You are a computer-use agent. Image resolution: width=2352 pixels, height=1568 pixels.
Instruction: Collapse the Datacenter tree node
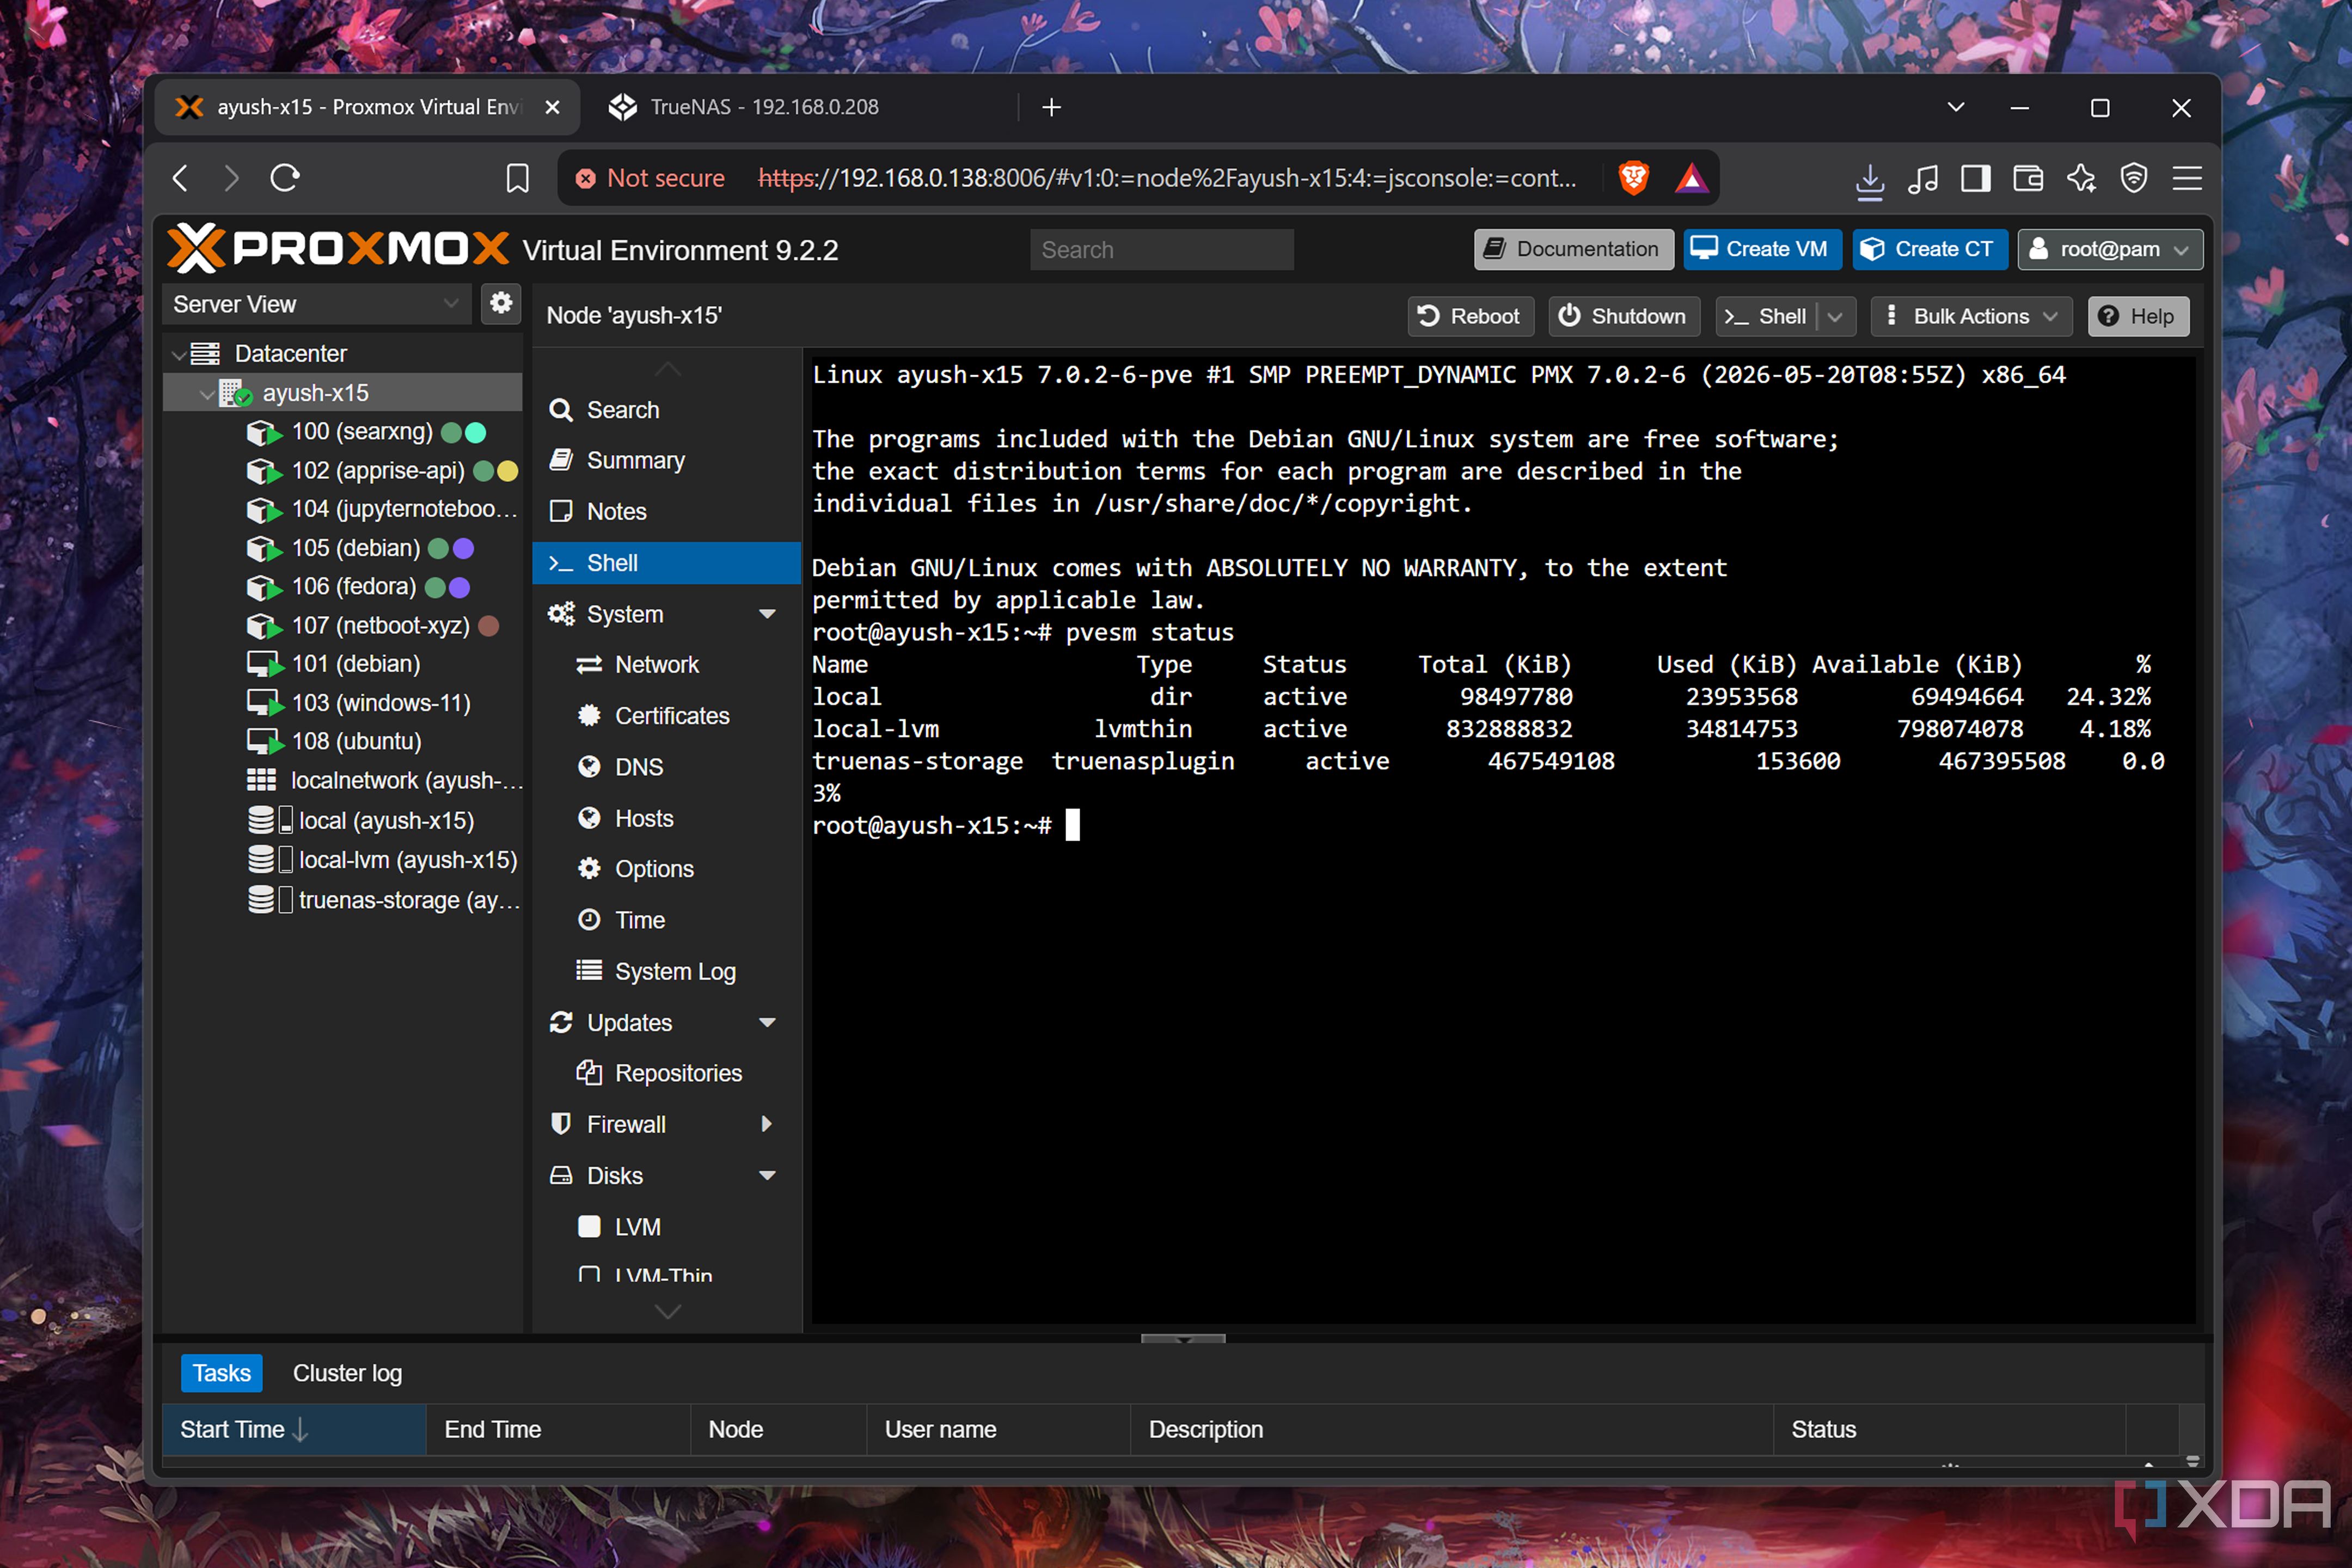point(178,354)
